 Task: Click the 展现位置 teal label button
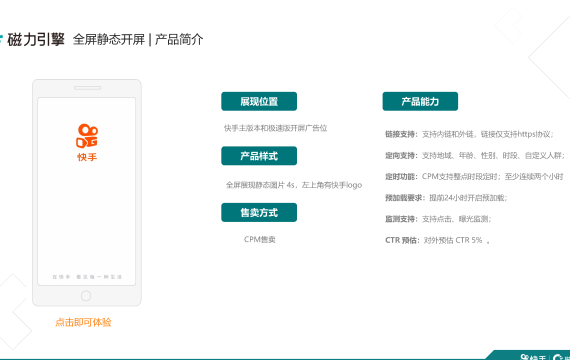point(259,101)
